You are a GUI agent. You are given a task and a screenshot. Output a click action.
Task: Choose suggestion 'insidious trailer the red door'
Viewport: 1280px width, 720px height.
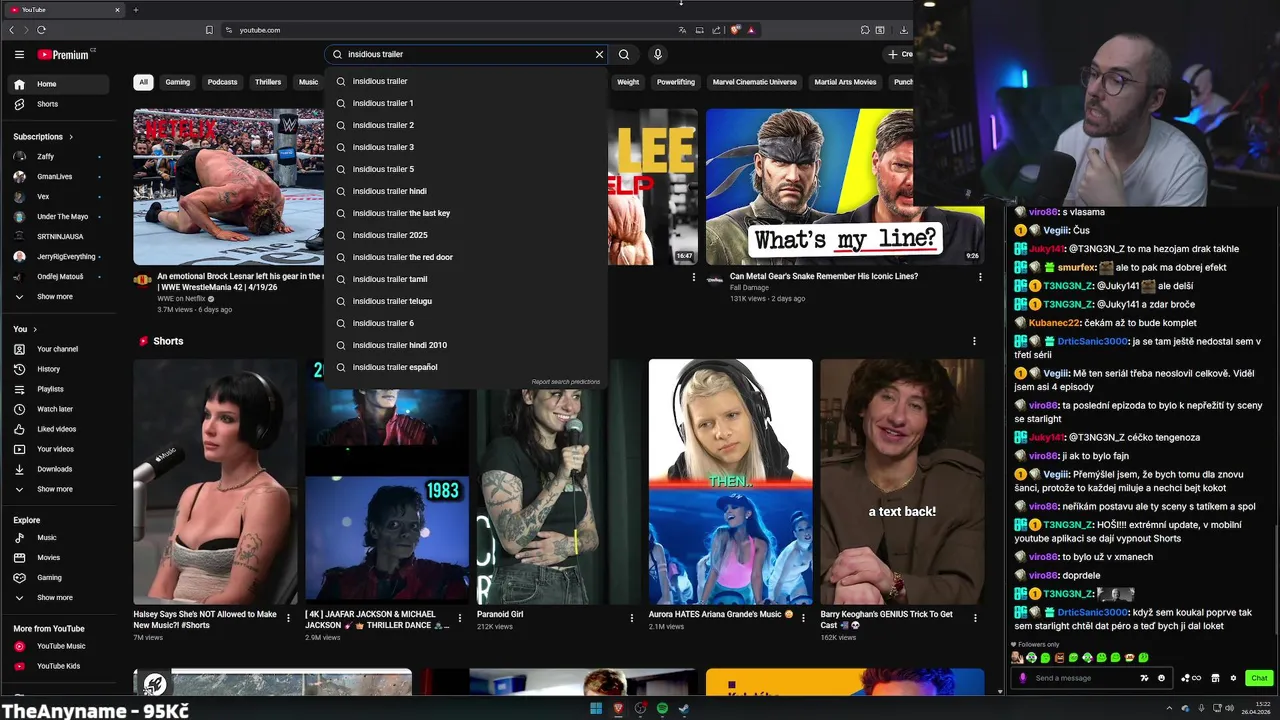466,257
